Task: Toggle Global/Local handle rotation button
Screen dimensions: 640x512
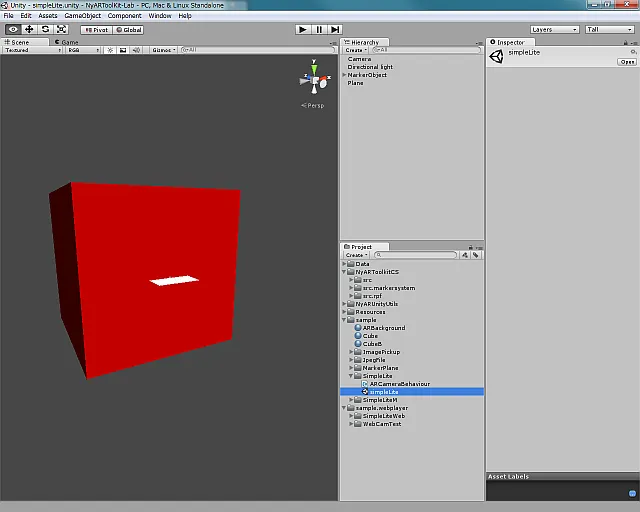Action: pyautogui.click(x=128, y=30)
